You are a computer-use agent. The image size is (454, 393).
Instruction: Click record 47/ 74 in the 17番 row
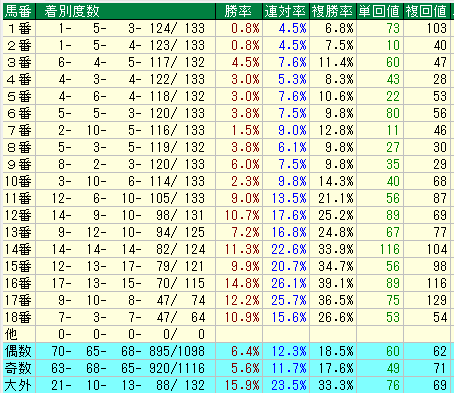181,301
